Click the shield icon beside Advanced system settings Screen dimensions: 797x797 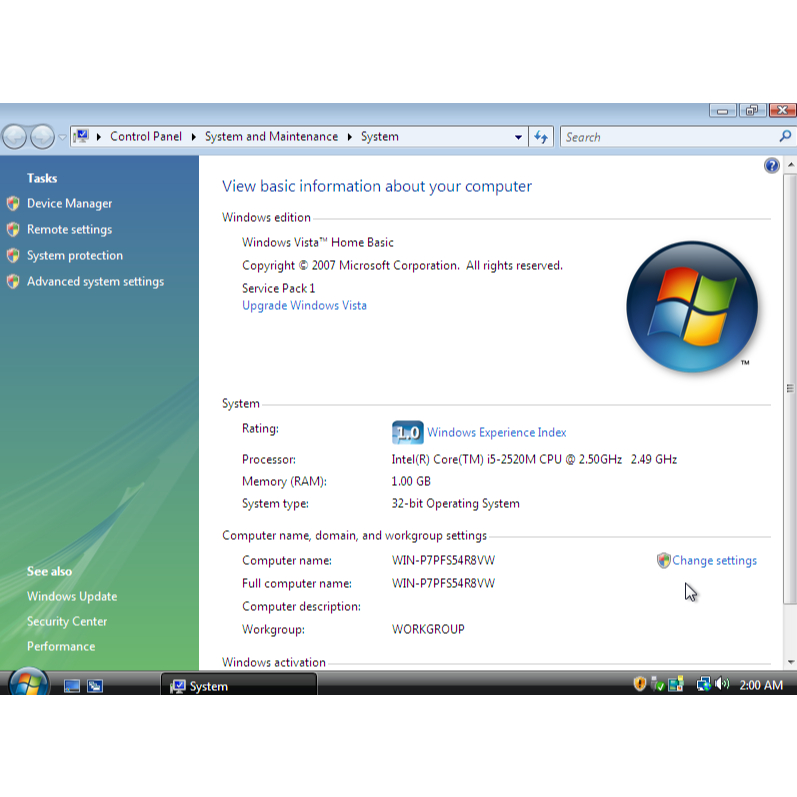coord(13,281)
